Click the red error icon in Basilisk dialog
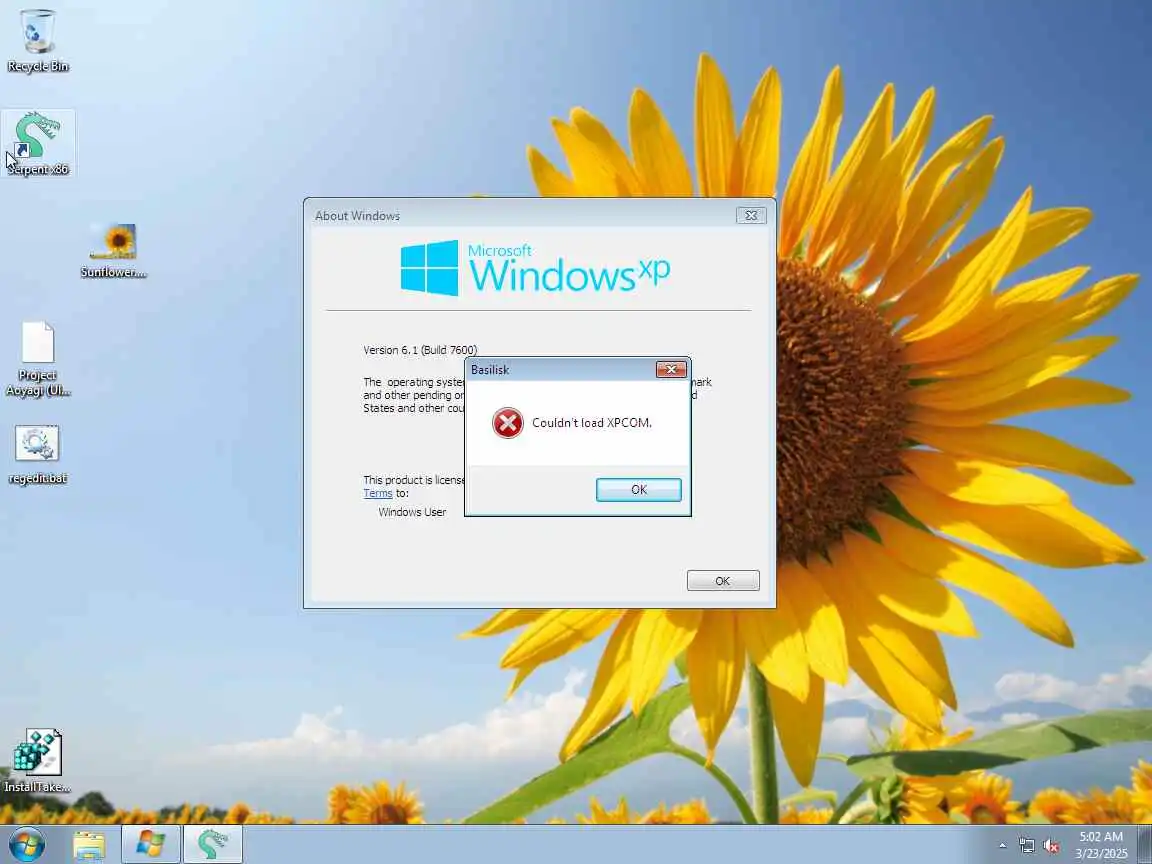The width and height of the screenshot is (1152, 864). coord(508,423)
